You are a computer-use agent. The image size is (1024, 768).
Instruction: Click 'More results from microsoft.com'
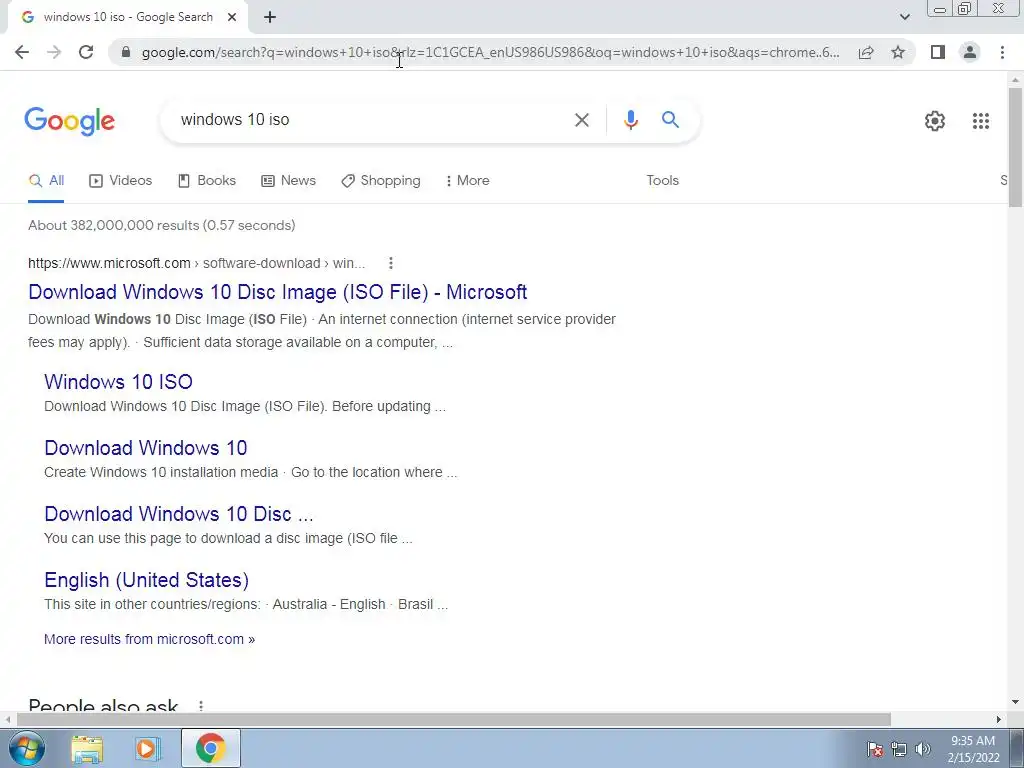click(x=150, y=639)
